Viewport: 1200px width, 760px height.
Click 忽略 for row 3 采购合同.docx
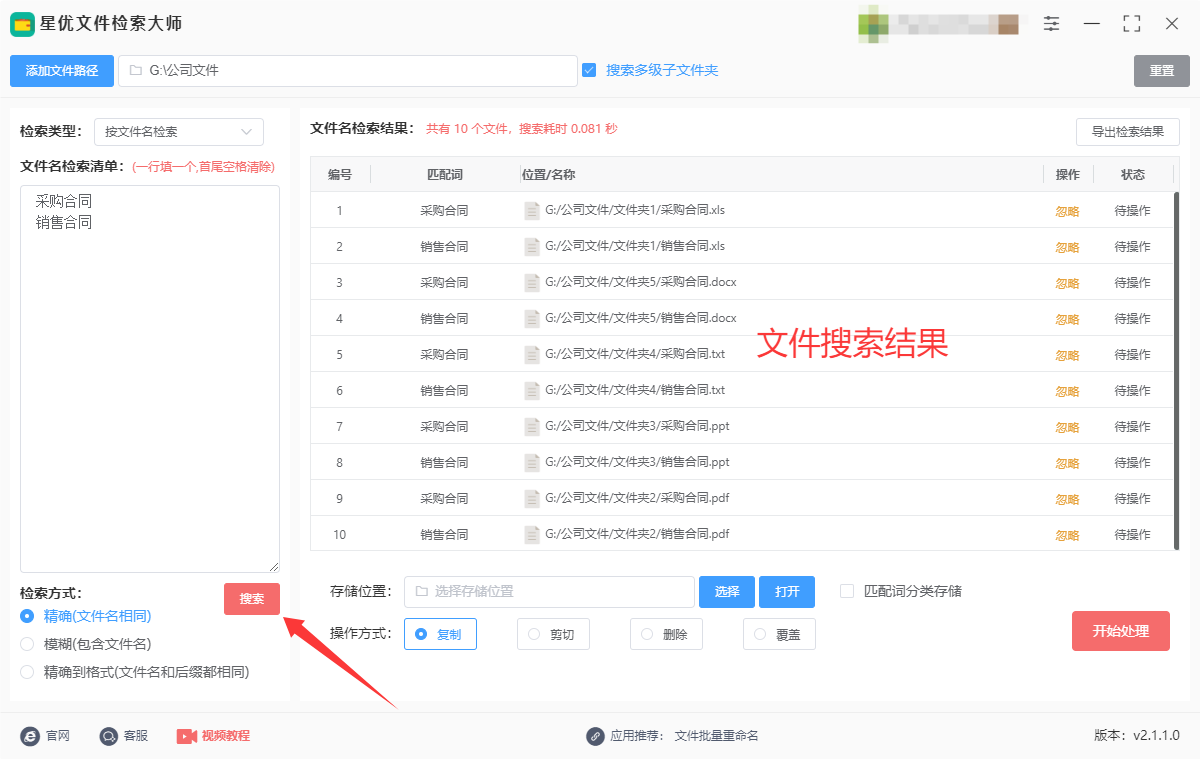click(x=1068, y=284)
